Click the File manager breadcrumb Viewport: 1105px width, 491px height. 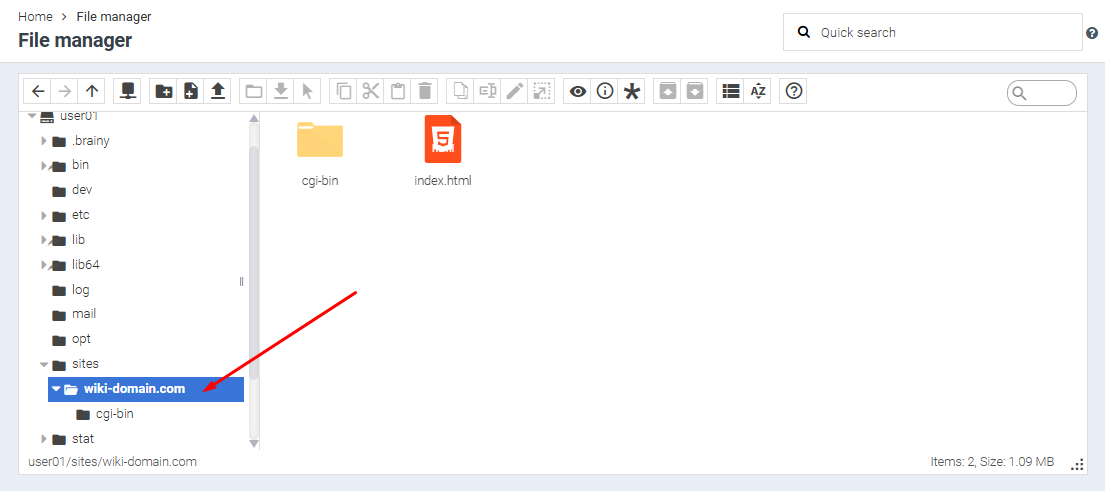tap(114, 16)
